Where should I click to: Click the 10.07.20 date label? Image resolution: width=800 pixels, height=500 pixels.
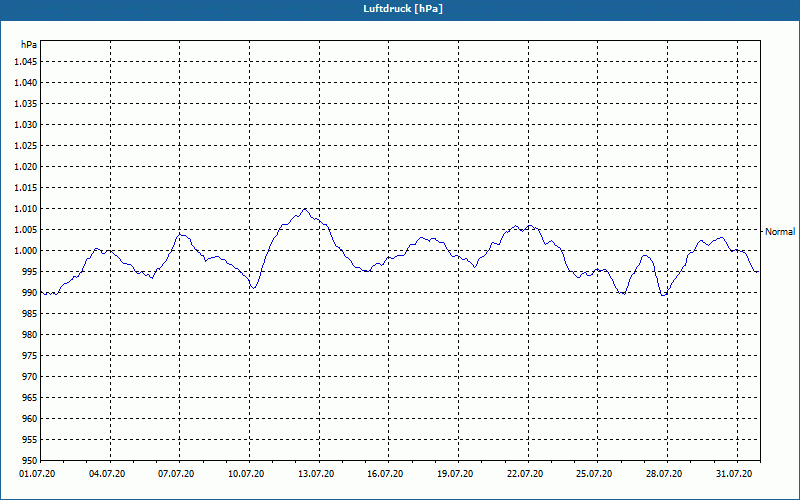pyautogui.click(x=246, y=474)
